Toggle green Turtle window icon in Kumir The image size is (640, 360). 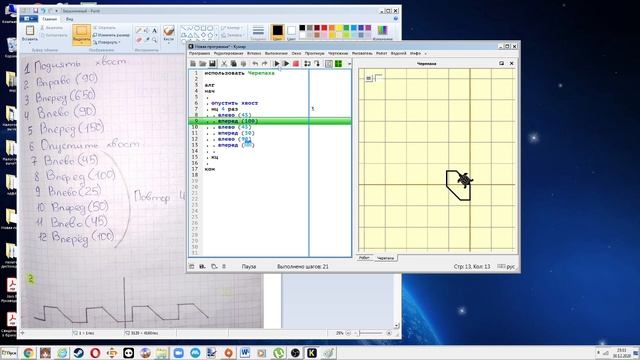click(x=338, y=64)
